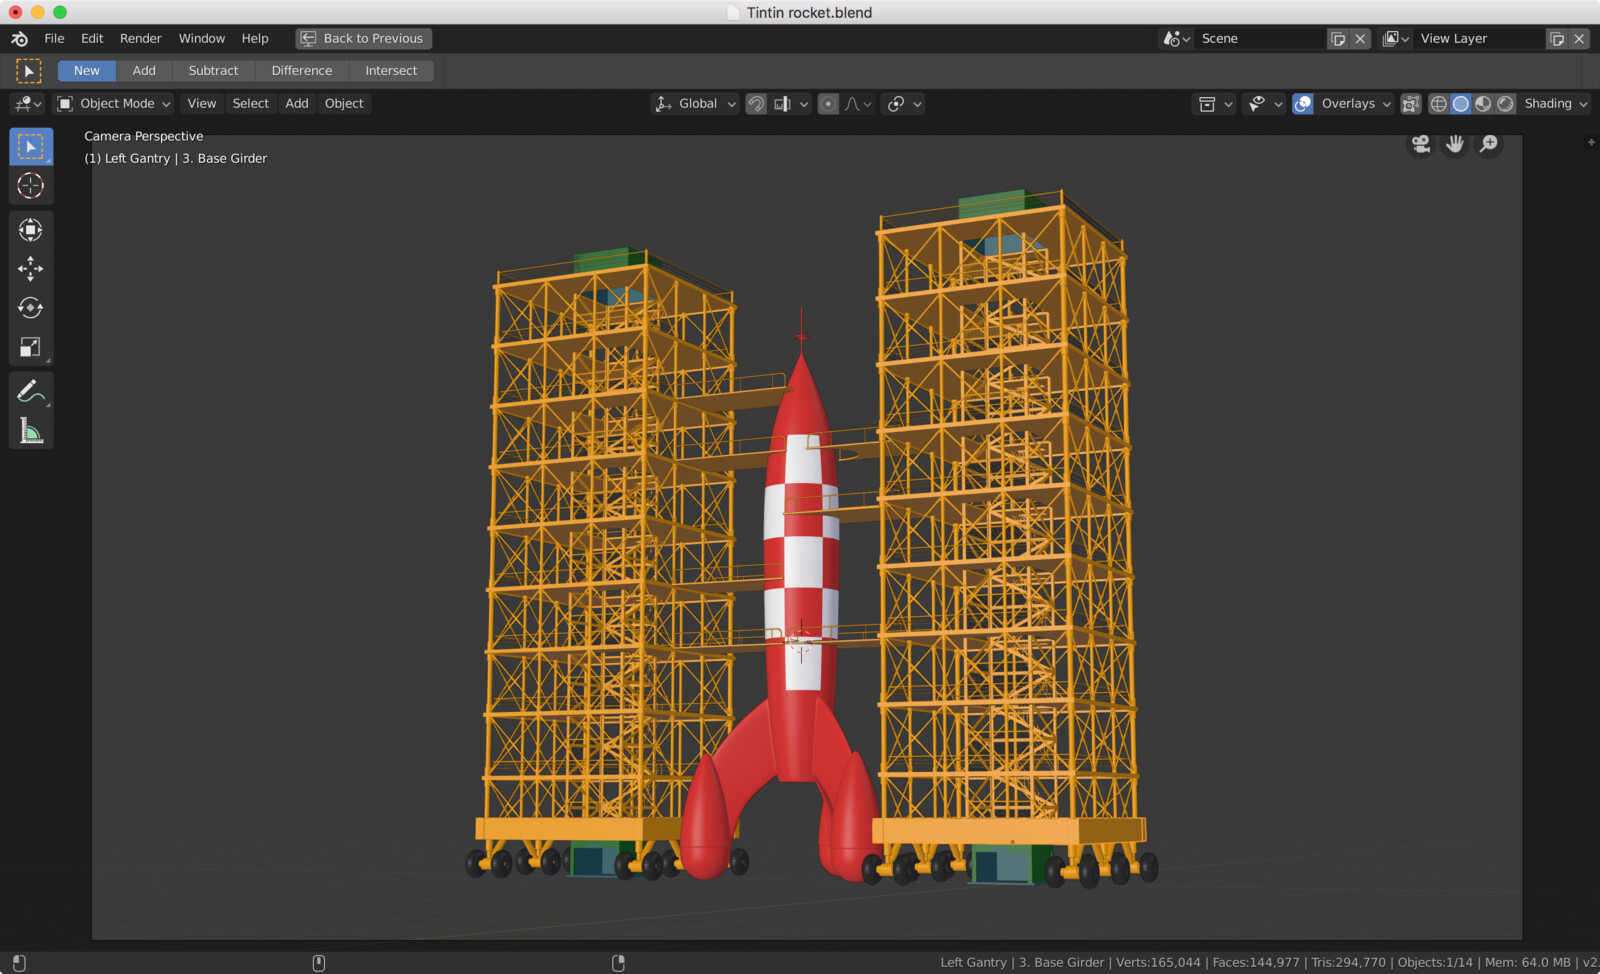This screenshot has width=1600, height=974.
Task: Click Back to Previous button
Action: (364, 38)
